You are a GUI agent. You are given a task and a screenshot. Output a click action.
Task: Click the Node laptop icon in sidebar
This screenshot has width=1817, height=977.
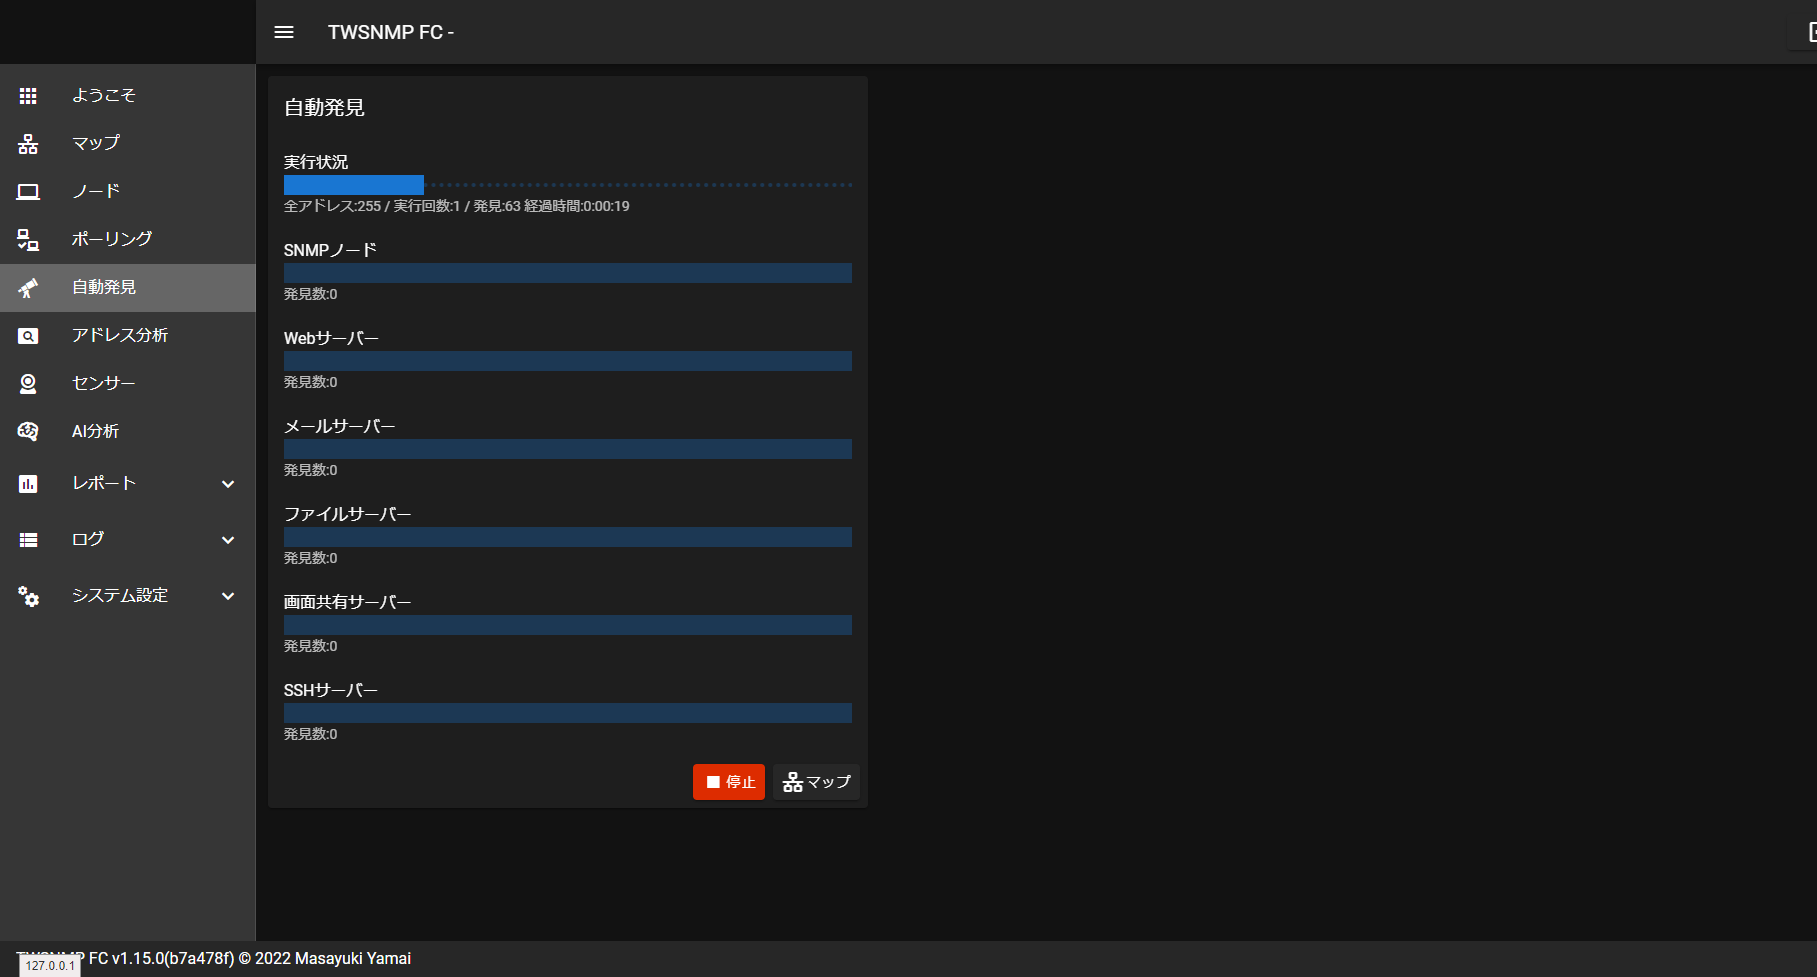coord(28,192)
